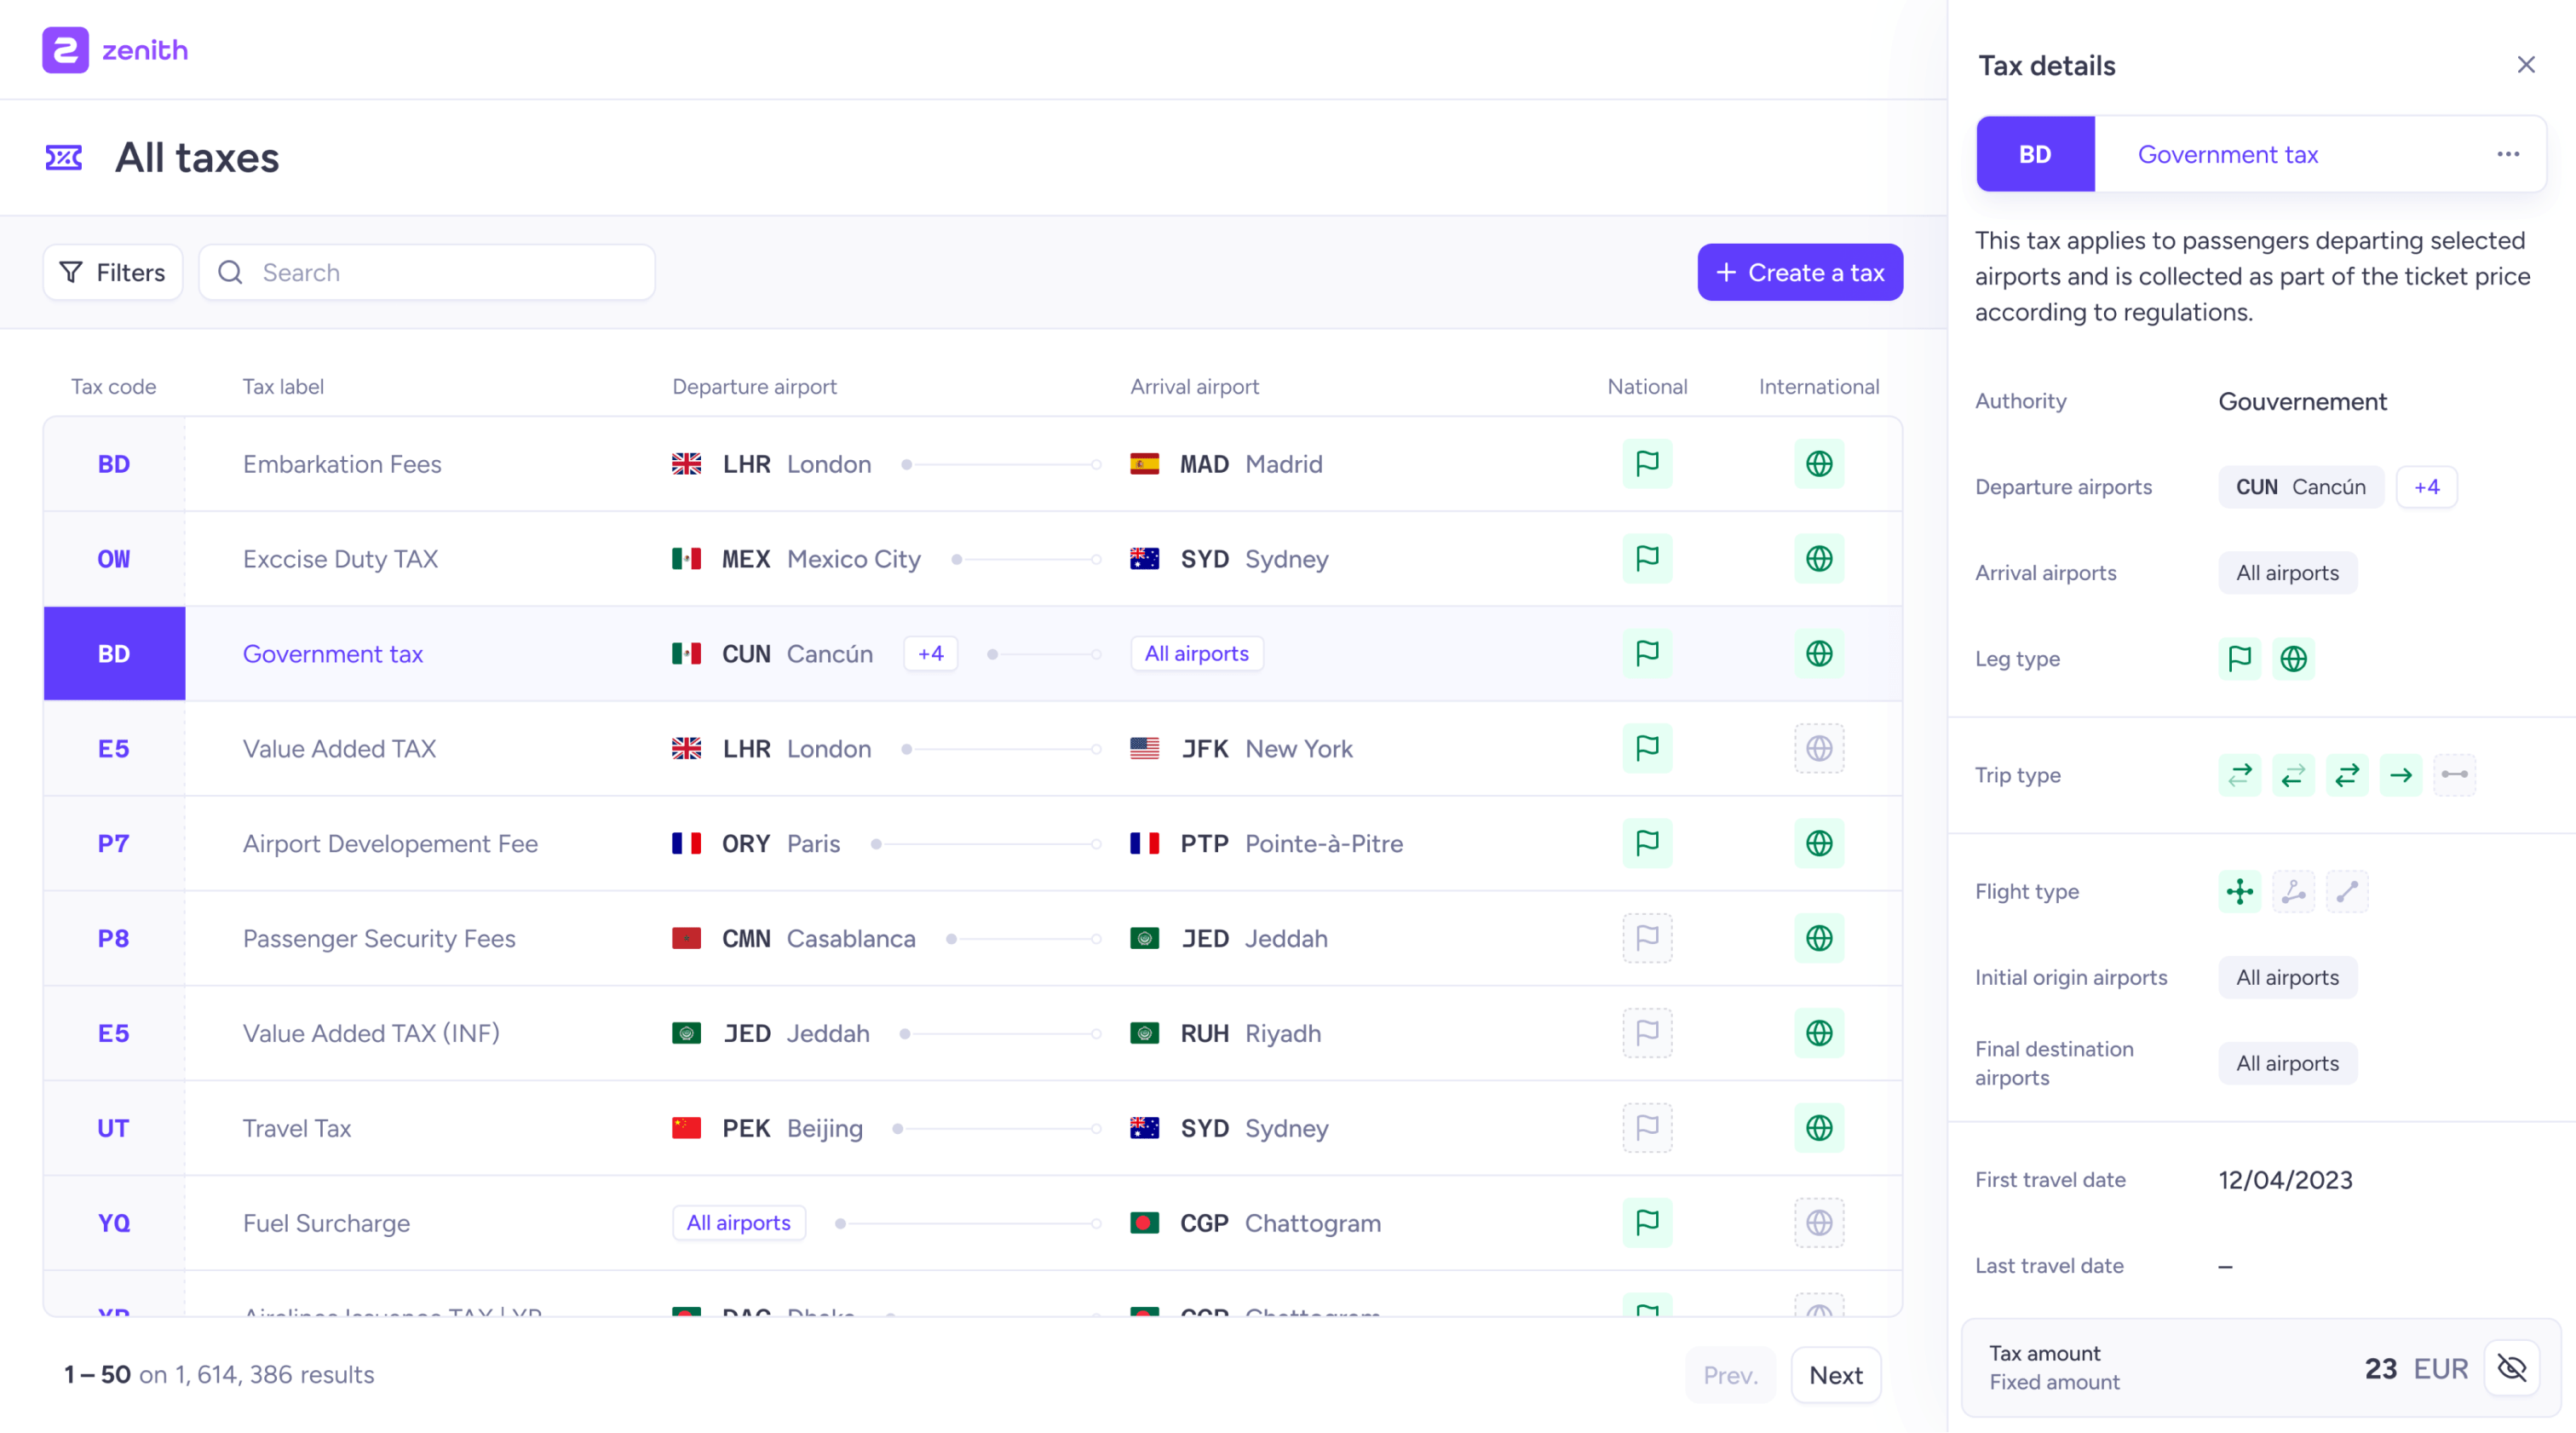Open the Filters menu

point(113,273)
